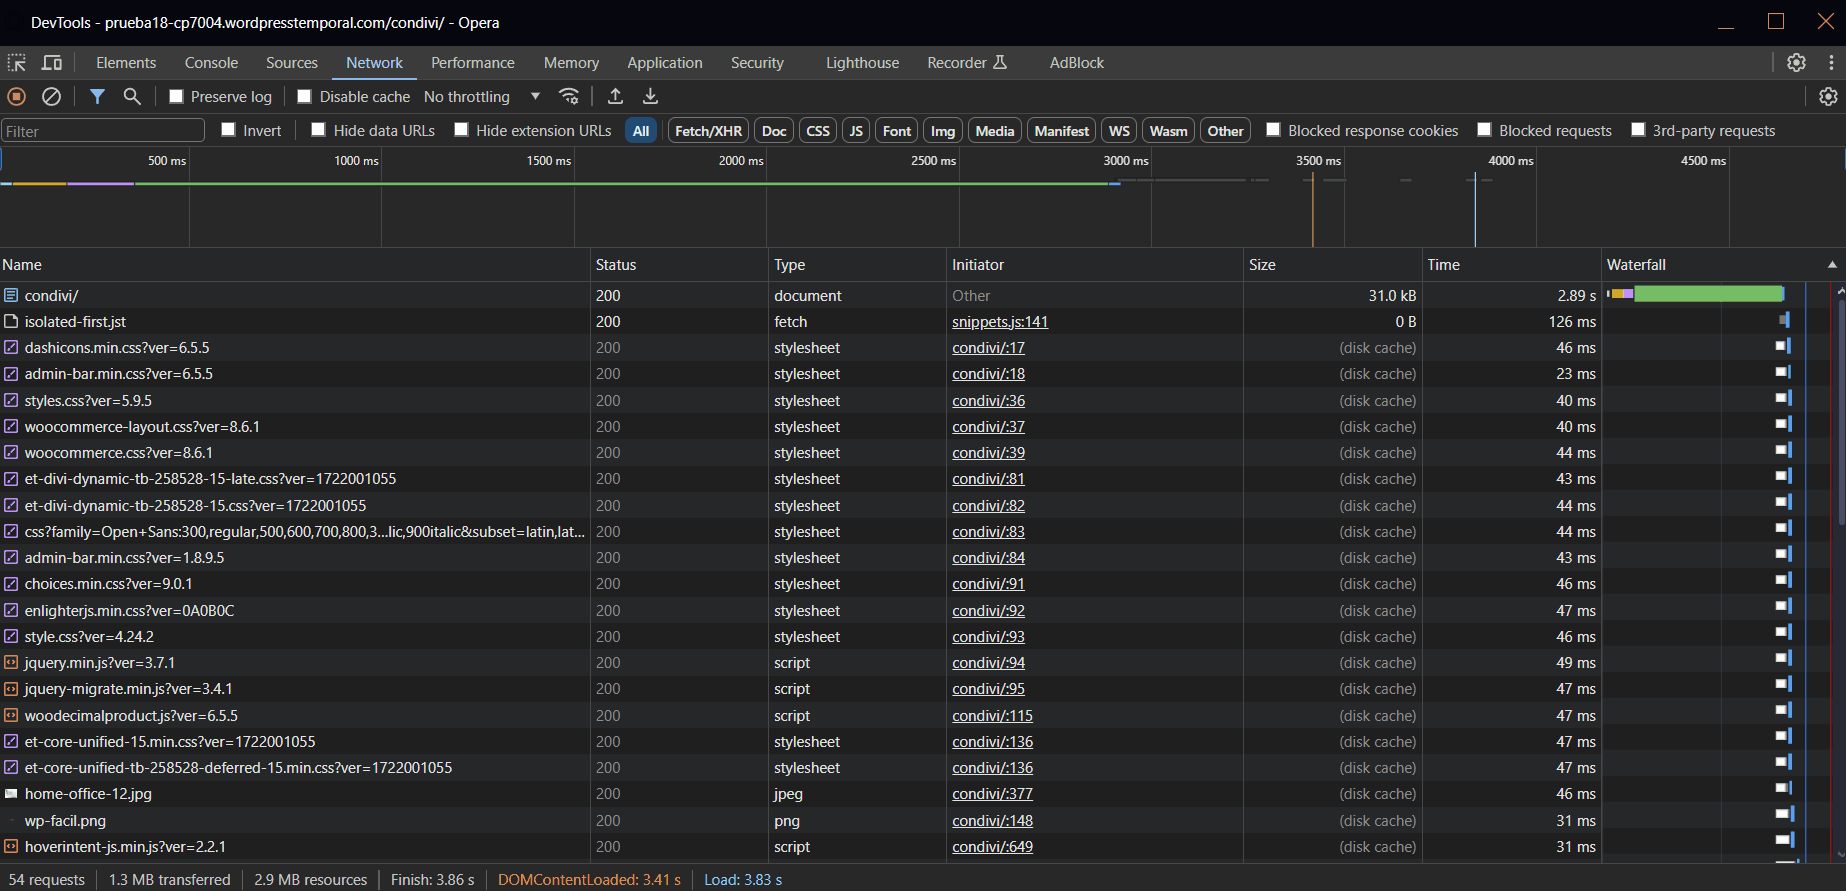Click Export HAR download icon
Image resolution: width=1846 pixels, height=891 pixels.
point(650,96)
